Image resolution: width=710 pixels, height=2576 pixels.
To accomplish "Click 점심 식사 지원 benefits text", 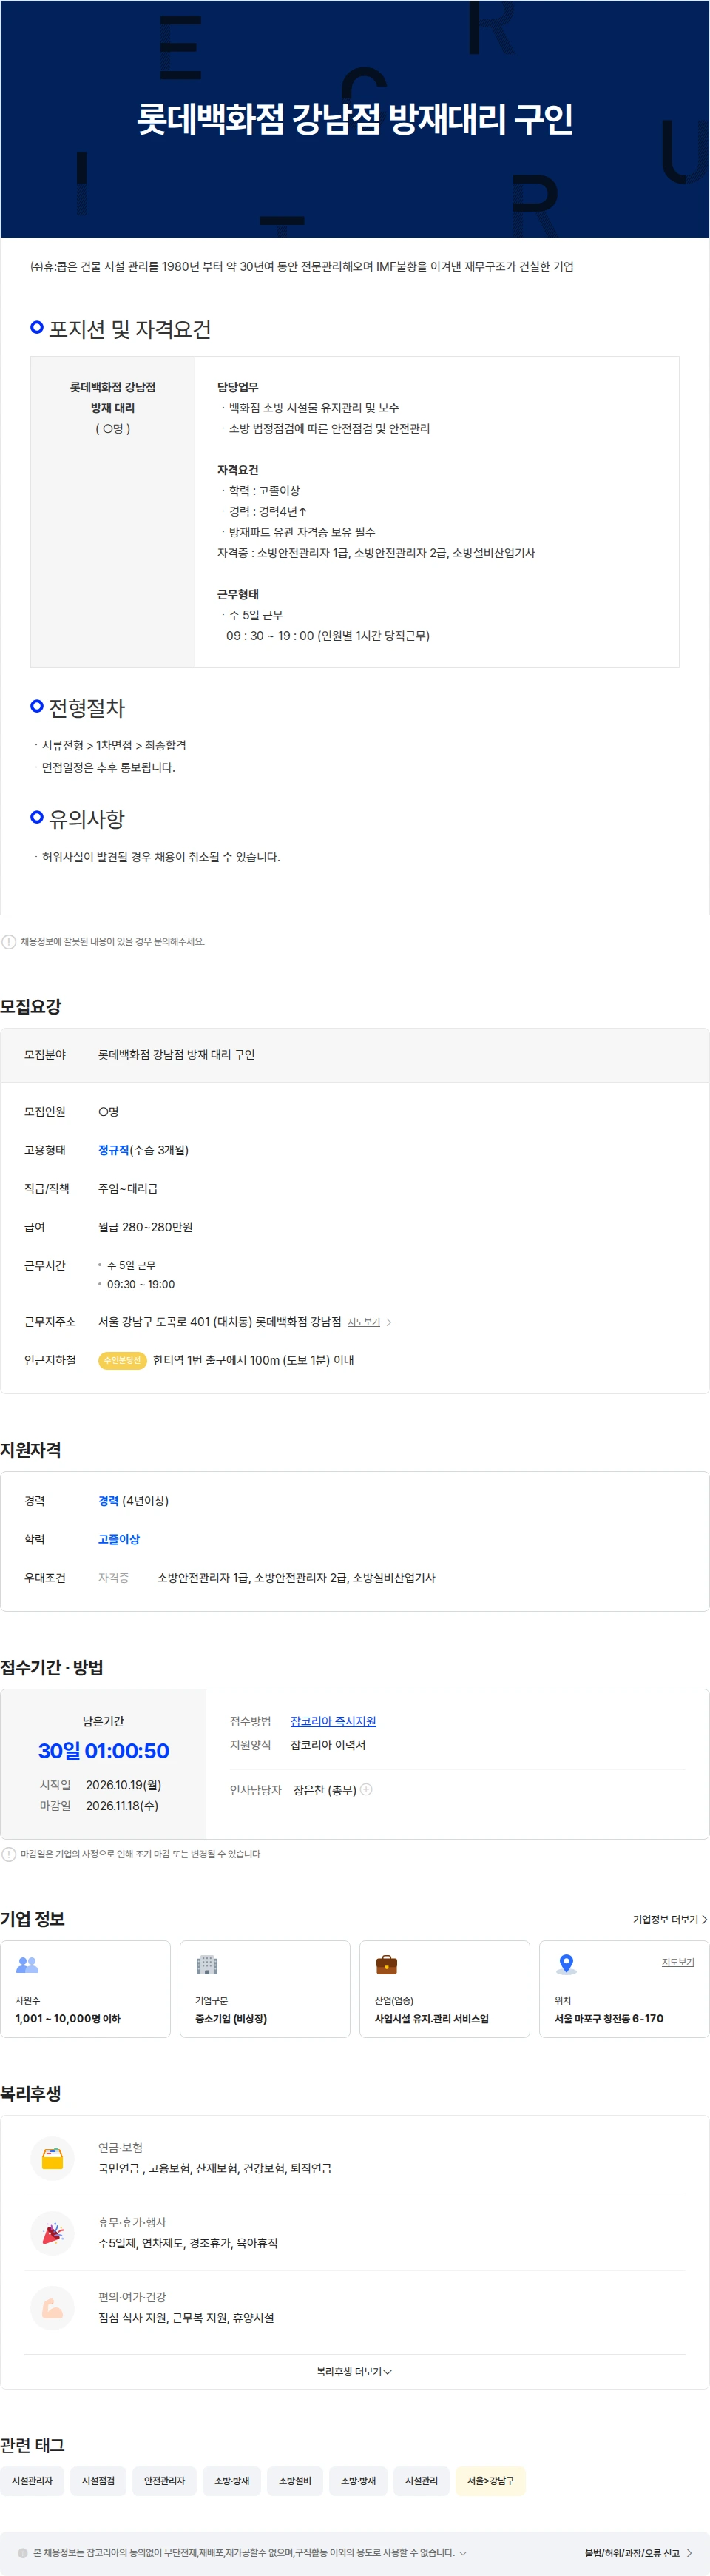I will (x=186, y=2317).
